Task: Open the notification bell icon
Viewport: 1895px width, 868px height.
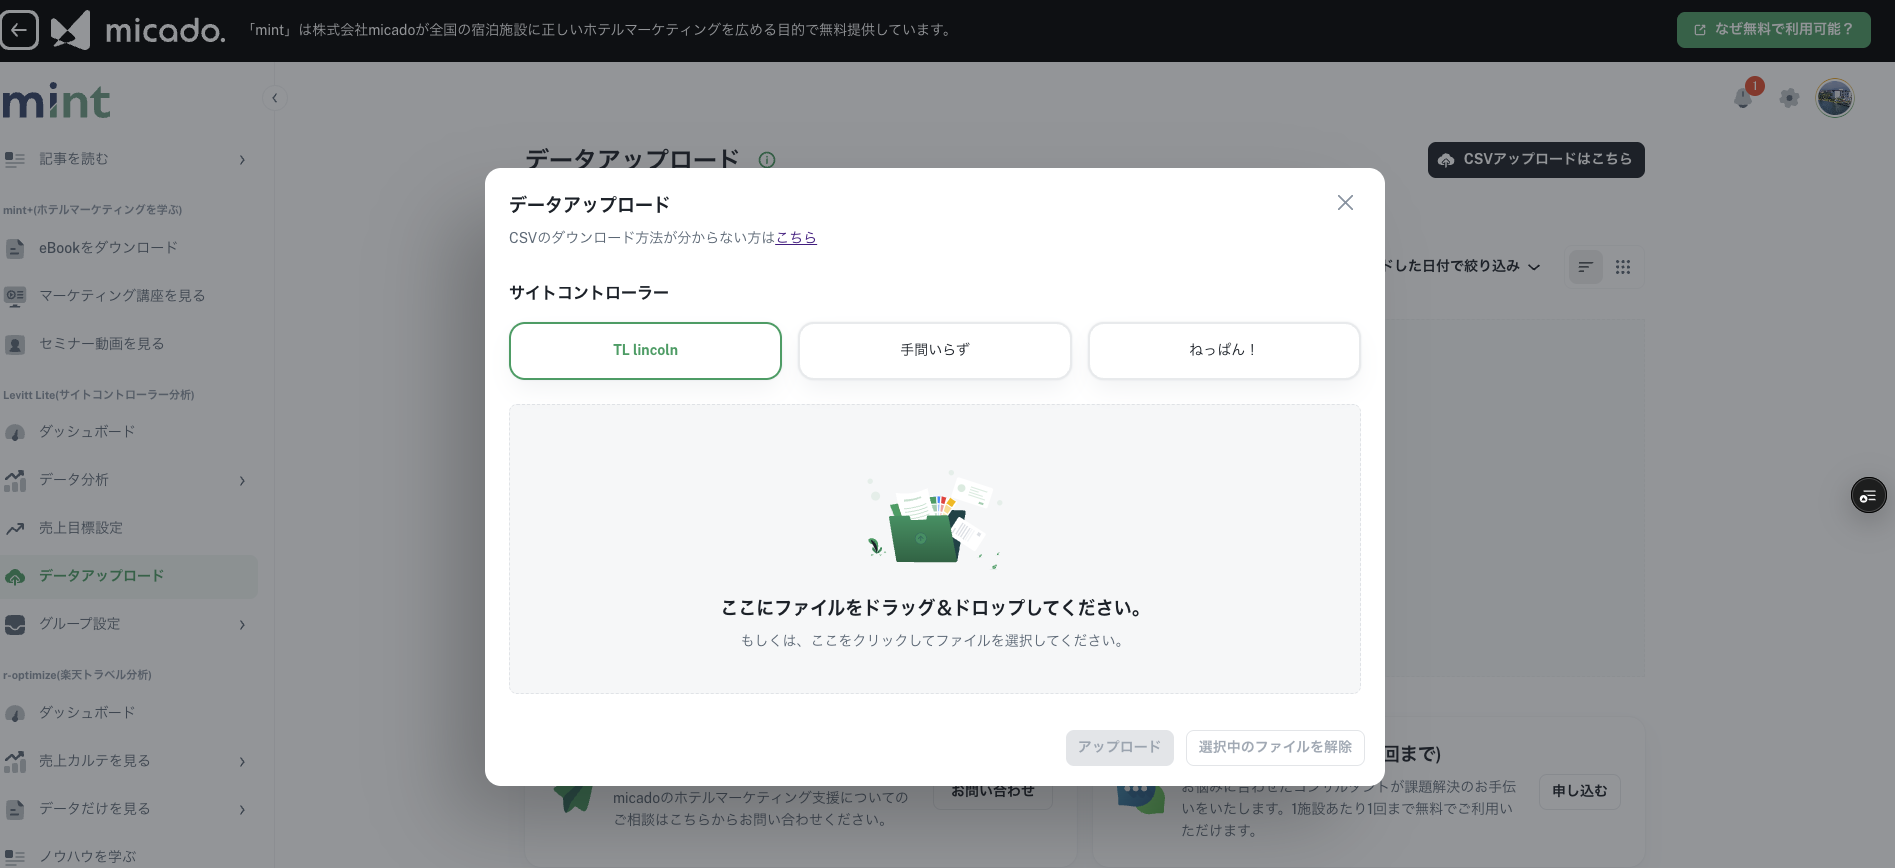Action: coord(1743,98)
